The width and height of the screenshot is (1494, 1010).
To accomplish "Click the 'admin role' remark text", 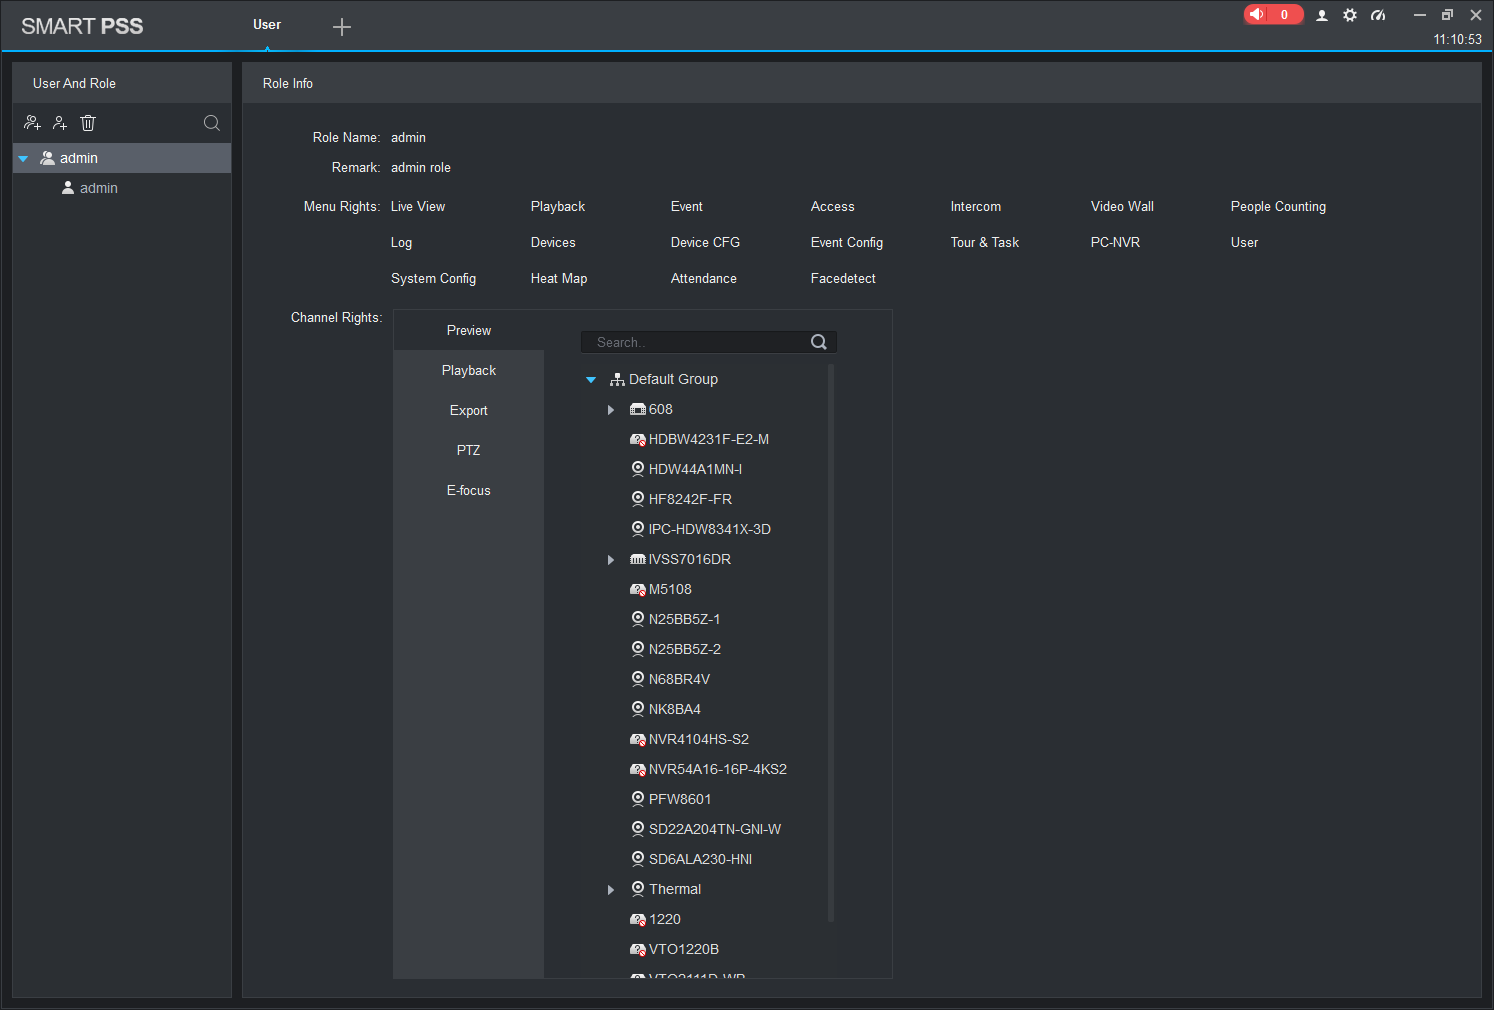I will [421, 168].
